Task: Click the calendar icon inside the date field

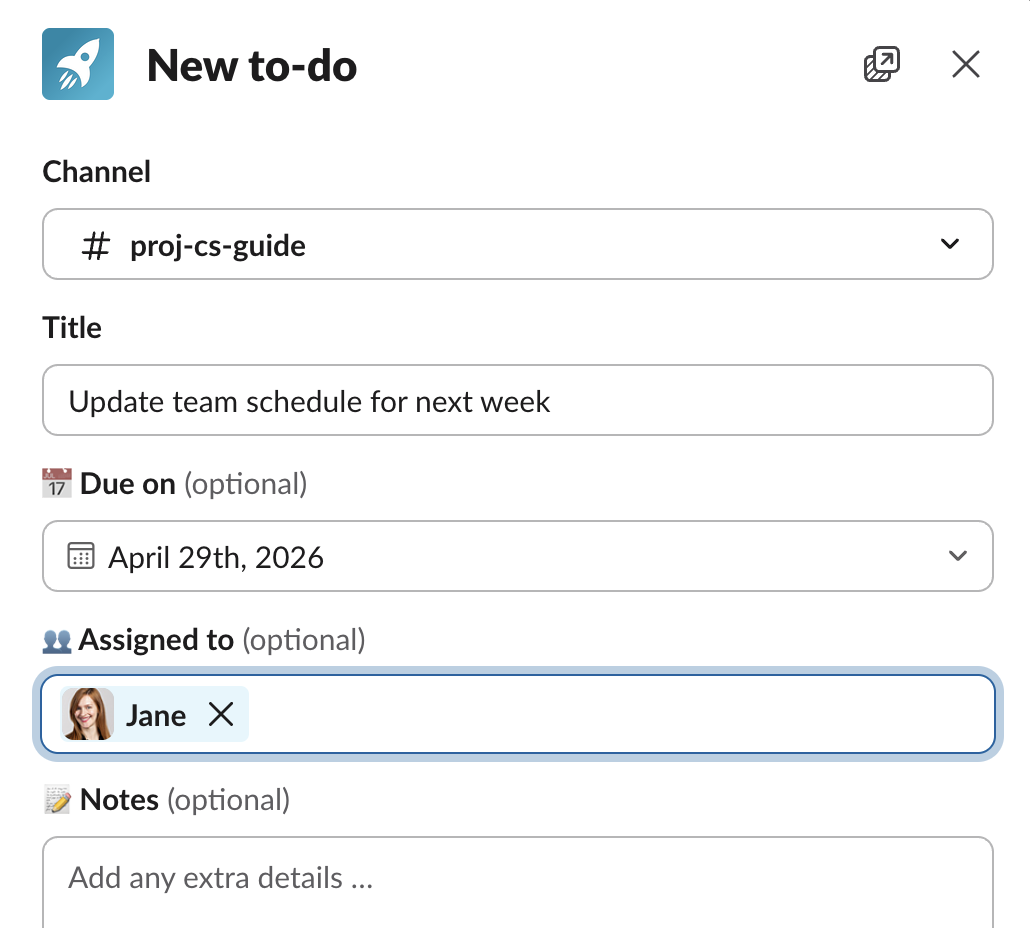Action: tap(79, 556)
